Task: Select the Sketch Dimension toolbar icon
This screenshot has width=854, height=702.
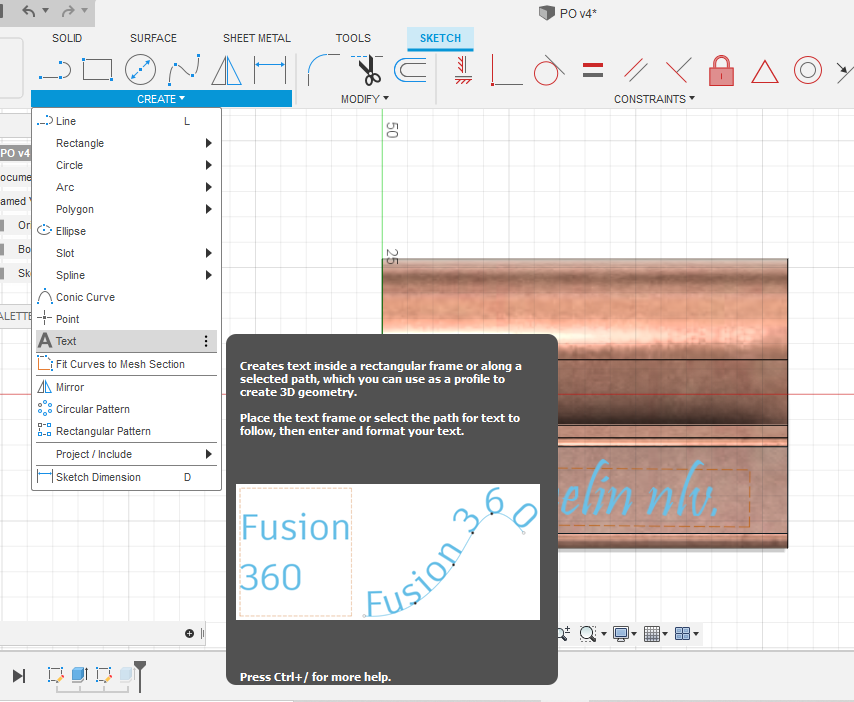Action: coord(270,70)
